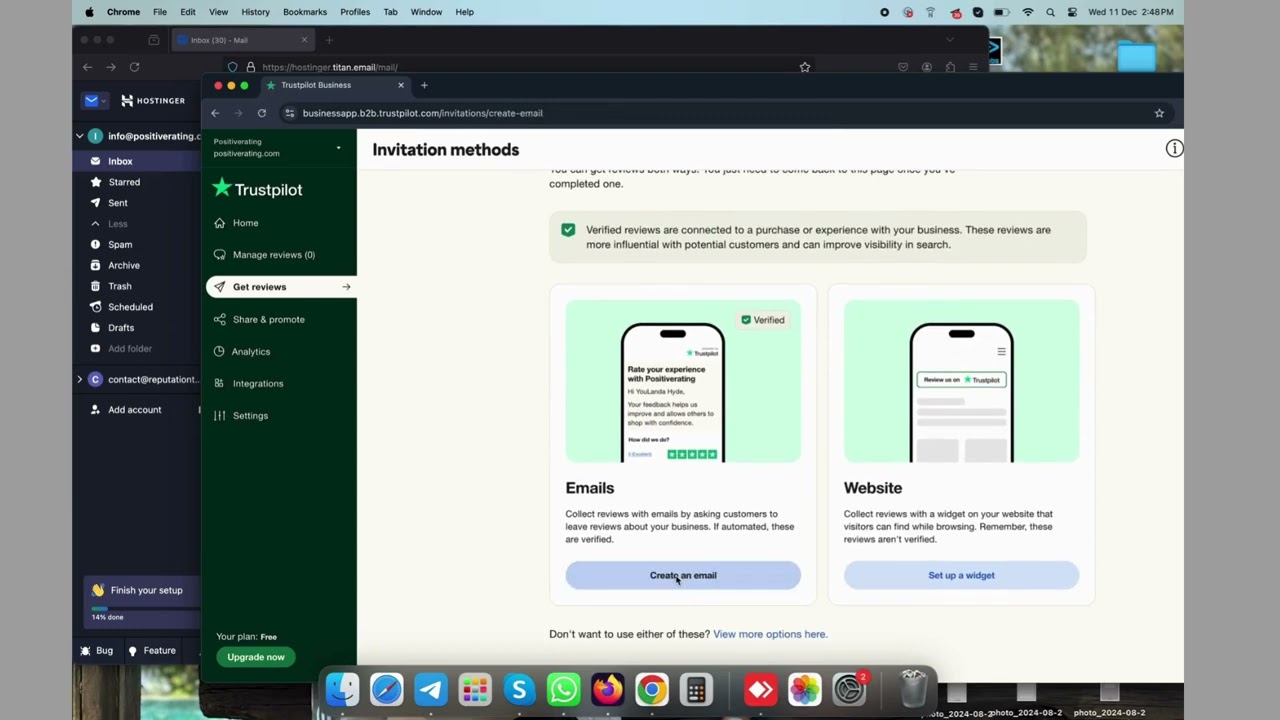The width and height of the screenshot is (1280, 720).
Task: Click the Verified badge on Emails card
Action: 763,320
